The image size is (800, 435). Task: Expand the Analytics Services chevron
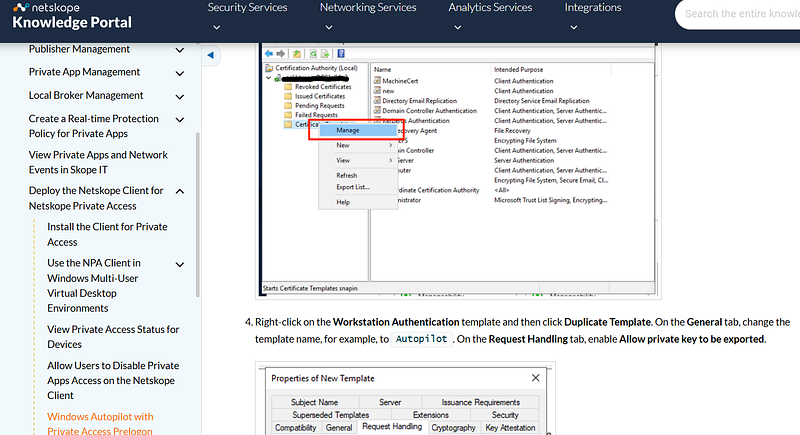458,27
